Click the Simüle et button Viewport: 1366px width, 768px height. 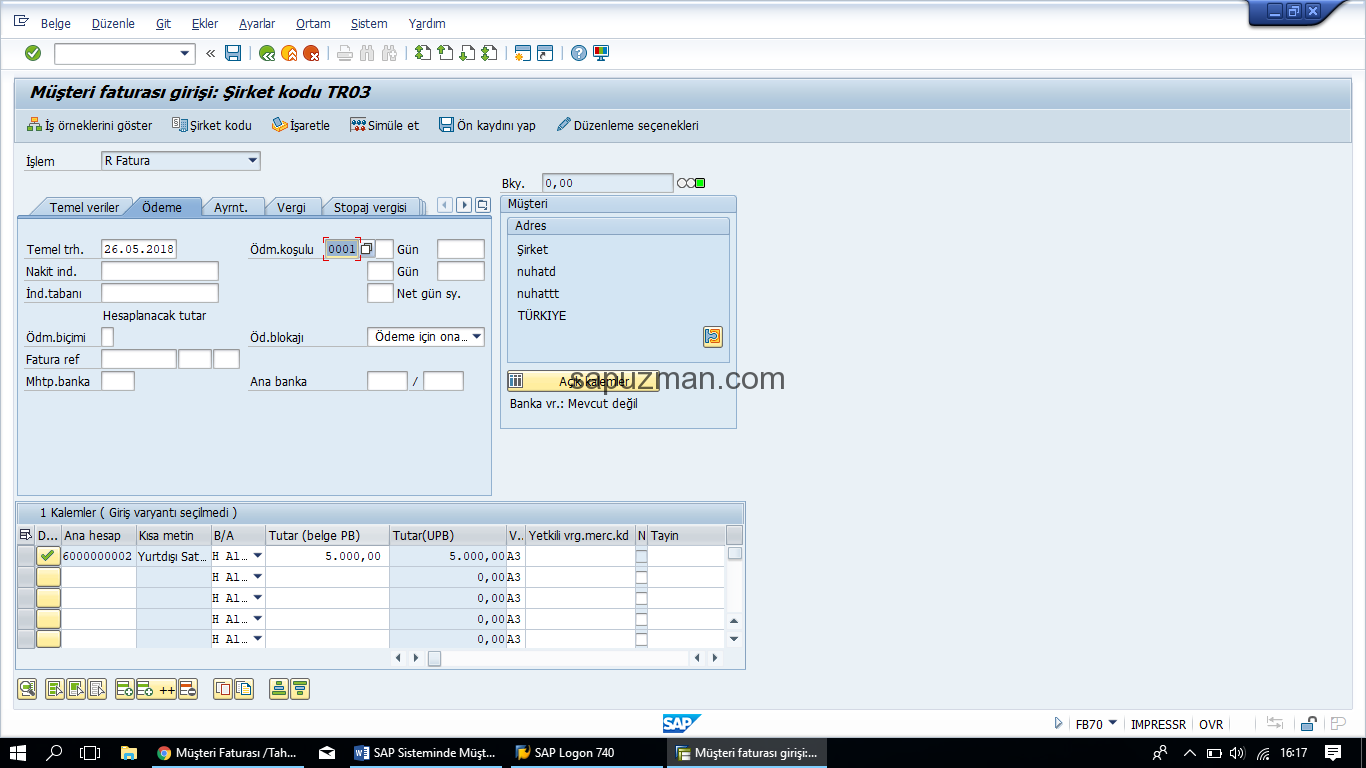[x=385, y=125]
